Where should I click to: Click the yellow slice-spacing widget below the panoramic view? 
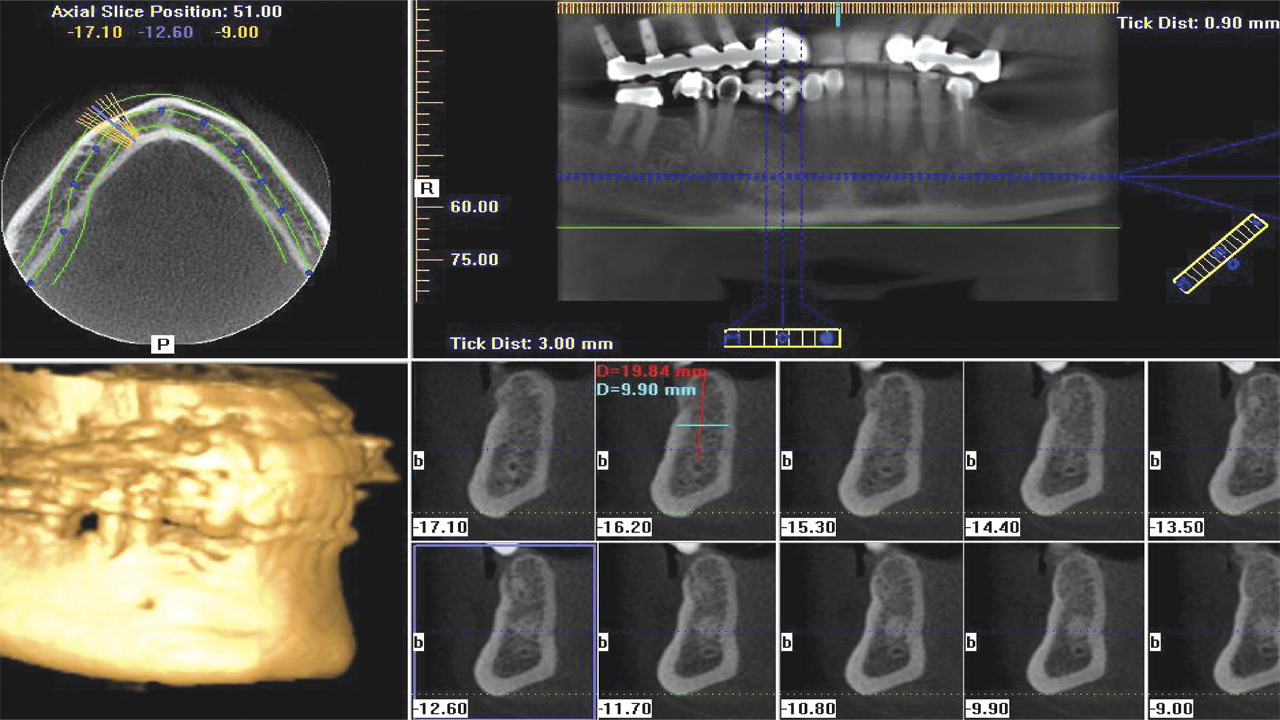click(782, 338)
